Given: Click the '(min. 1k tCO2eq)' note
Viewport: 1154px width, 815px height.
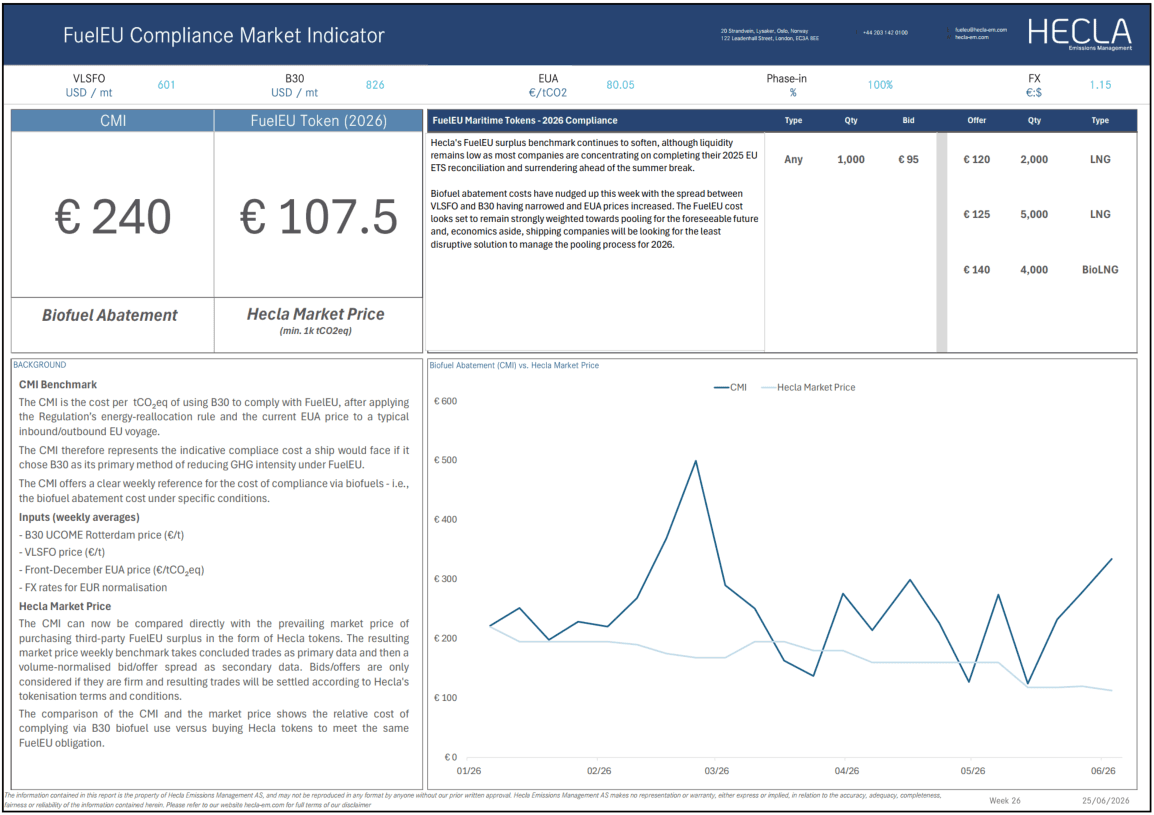Looking at the screenshot, I should click(316, 331).
